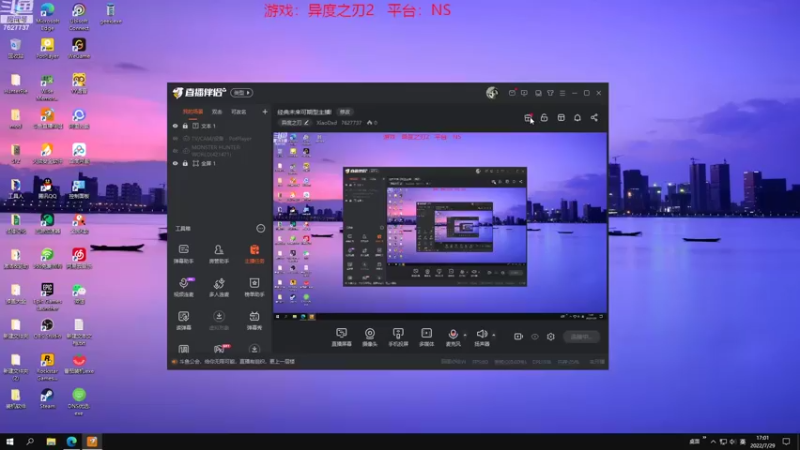
Task: Toggle visibility of 全屏 1 source
Action: (x=175, y=164)
